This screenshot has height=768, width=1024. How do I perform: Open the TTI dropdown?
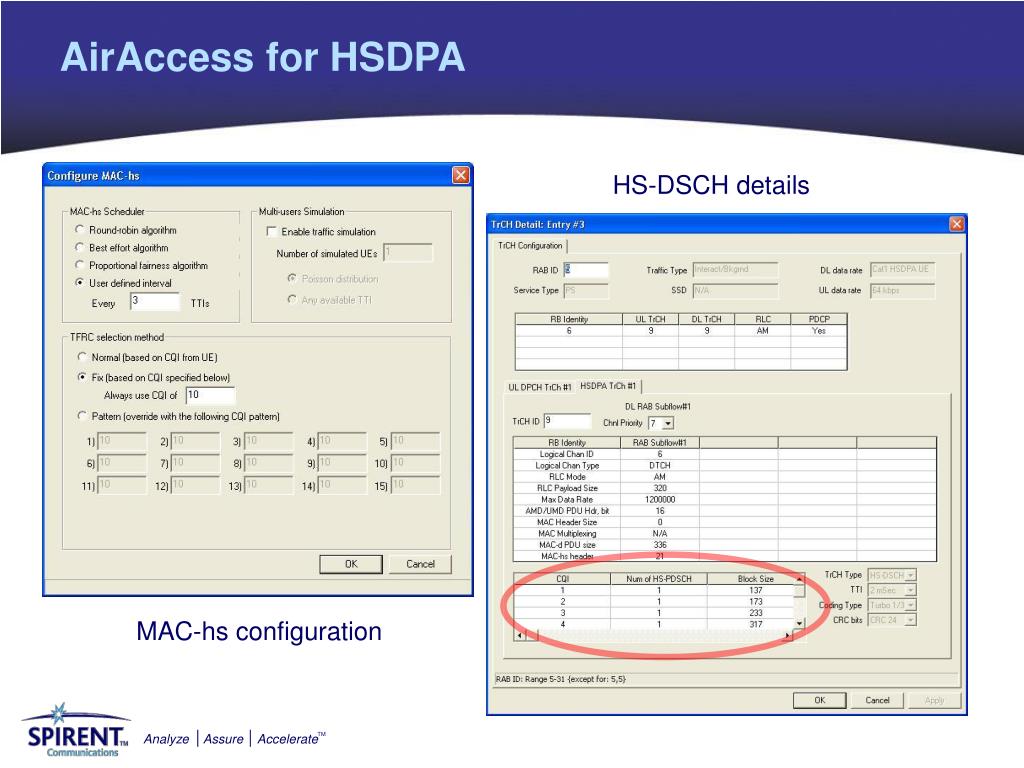pyautogui.click(x=910, y=590)
